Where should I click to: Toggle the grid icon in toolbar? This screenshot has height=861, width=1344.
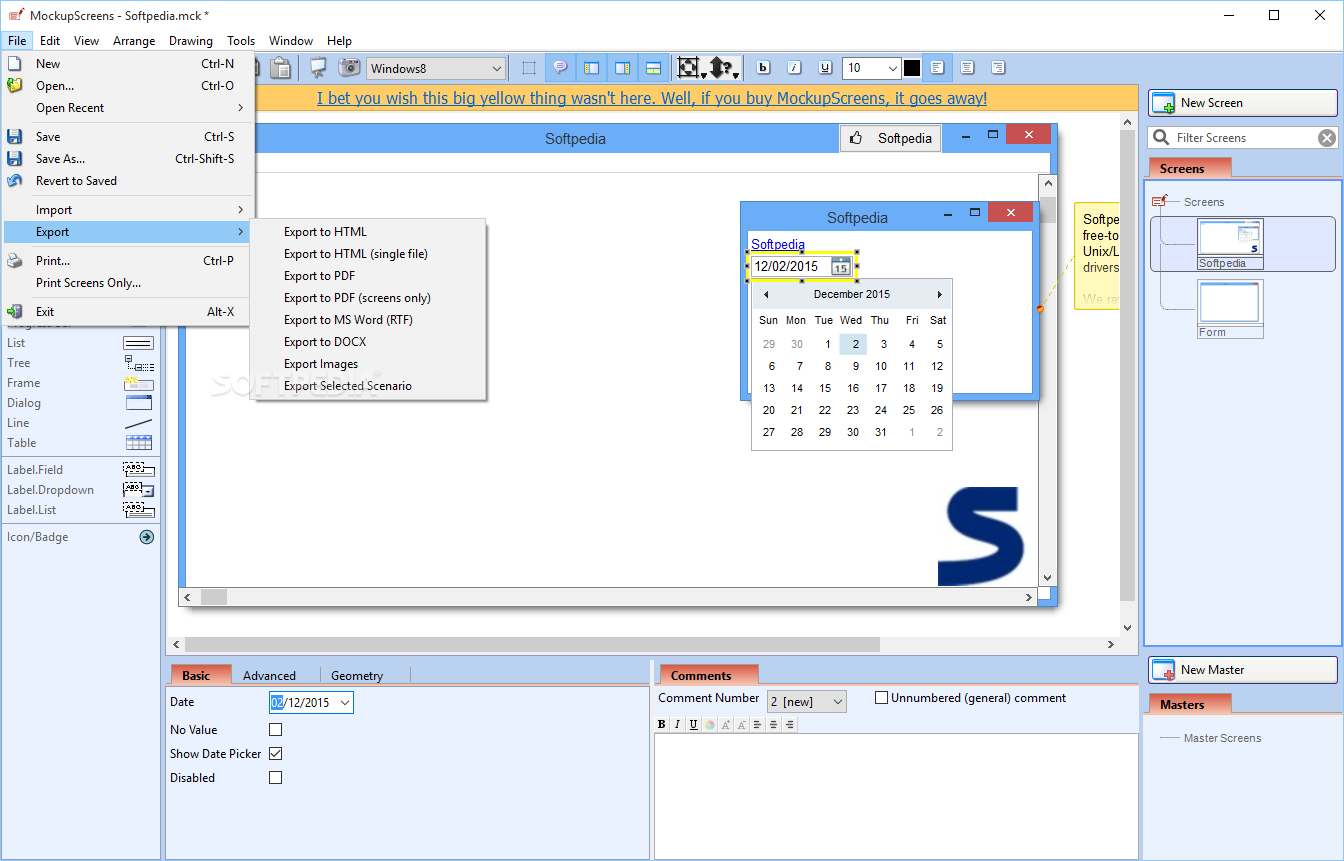529,68
